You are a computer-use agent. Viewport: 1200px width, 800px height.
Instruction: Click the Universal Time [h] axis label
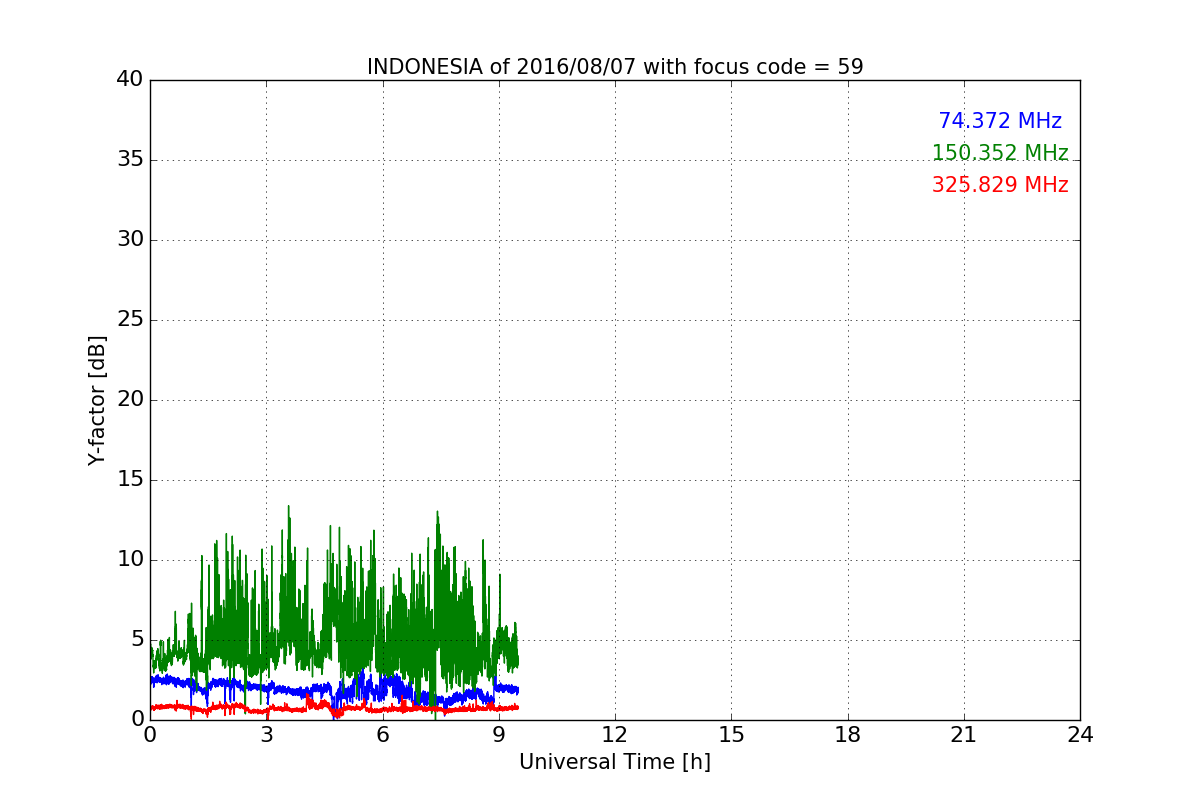[x=615, y=762]
